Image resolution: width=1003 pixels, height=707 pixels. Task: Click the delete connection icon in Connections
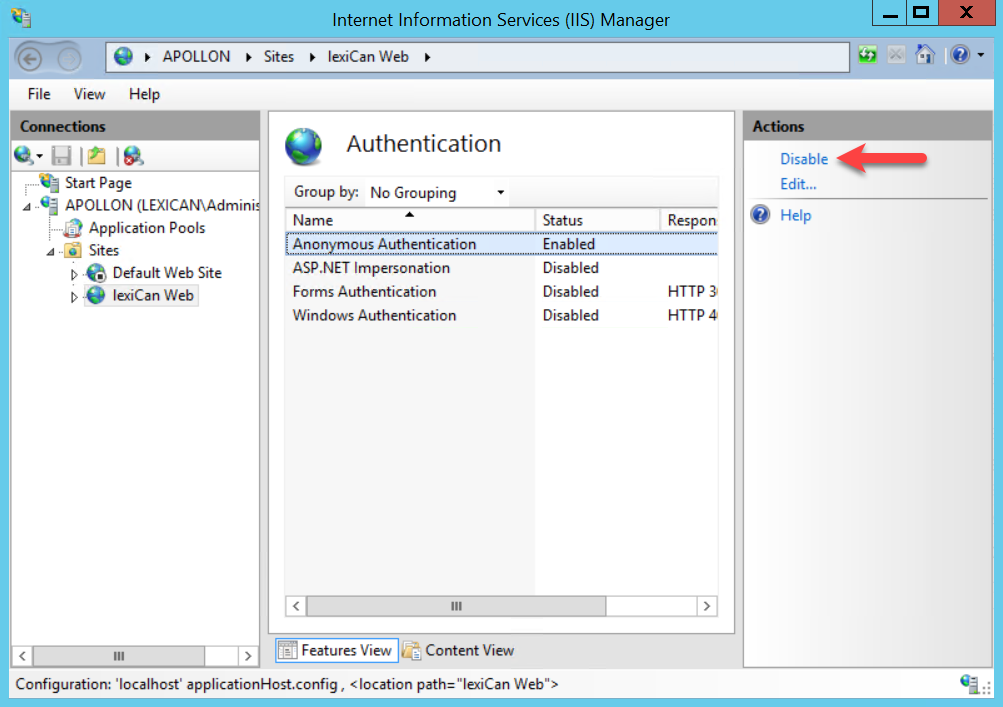[x=133, y=155]
